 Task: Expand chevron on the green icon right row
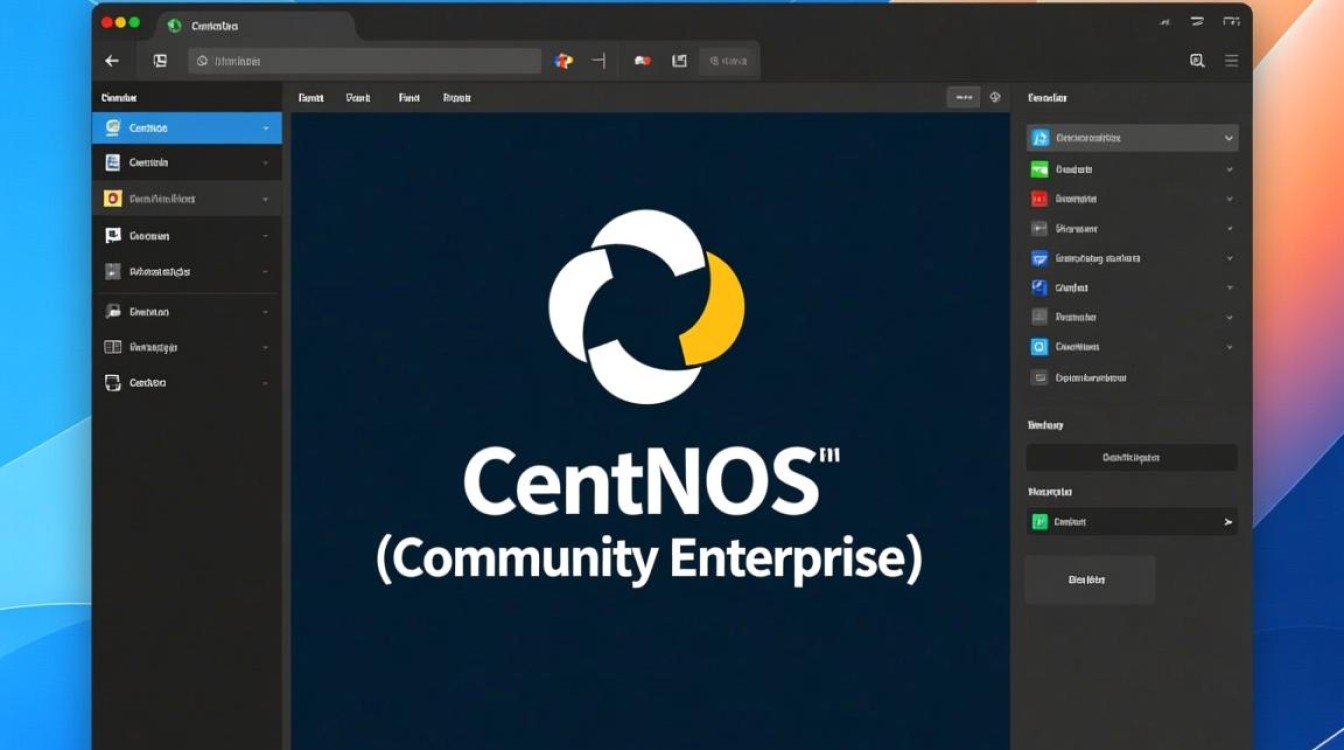point(1229,170)
